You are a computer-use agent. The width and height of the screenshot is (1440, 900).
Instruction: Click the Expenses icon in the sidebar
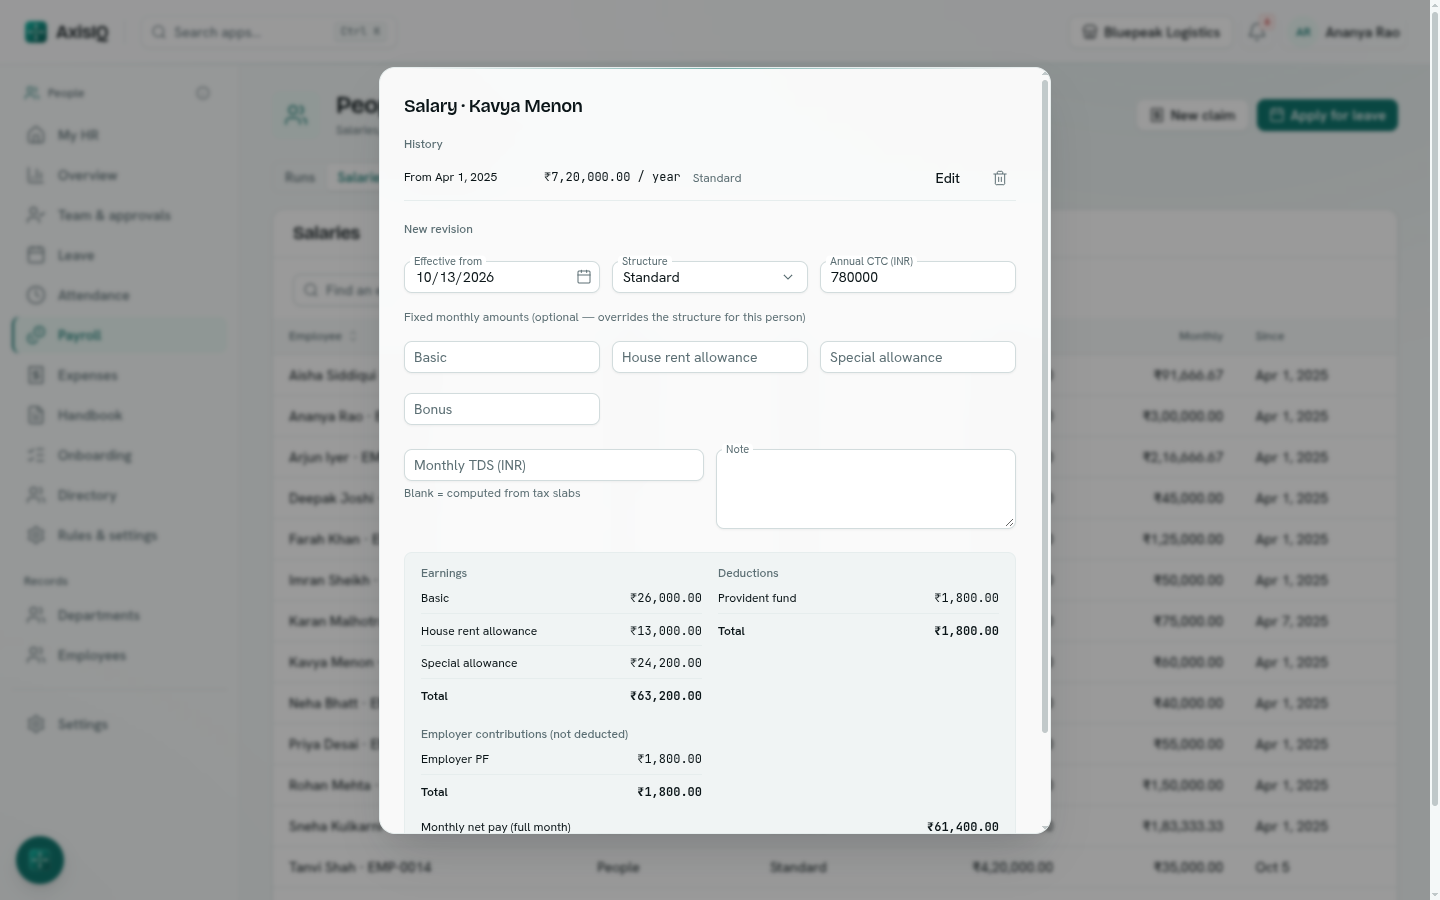pyautogui.click(x=36, y=375)
